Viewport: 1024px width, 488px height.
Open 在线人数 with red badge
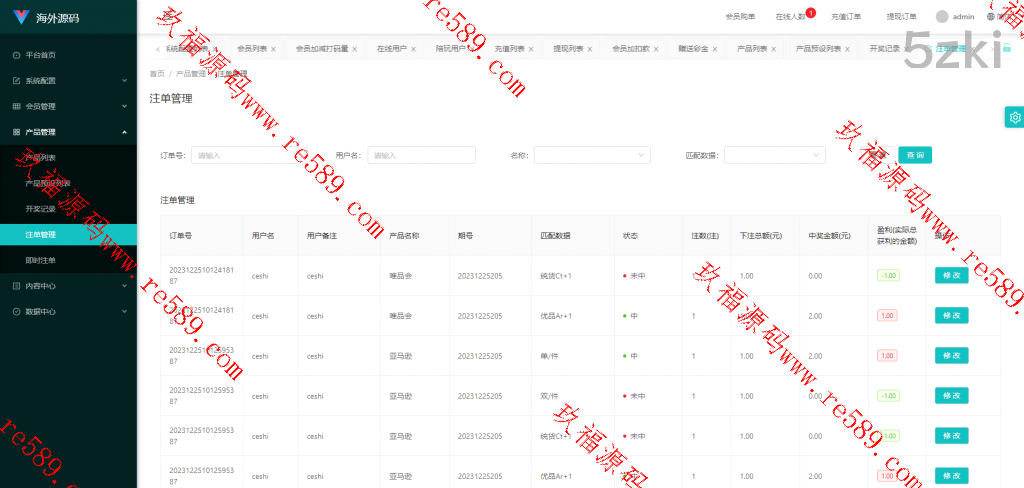791,17
